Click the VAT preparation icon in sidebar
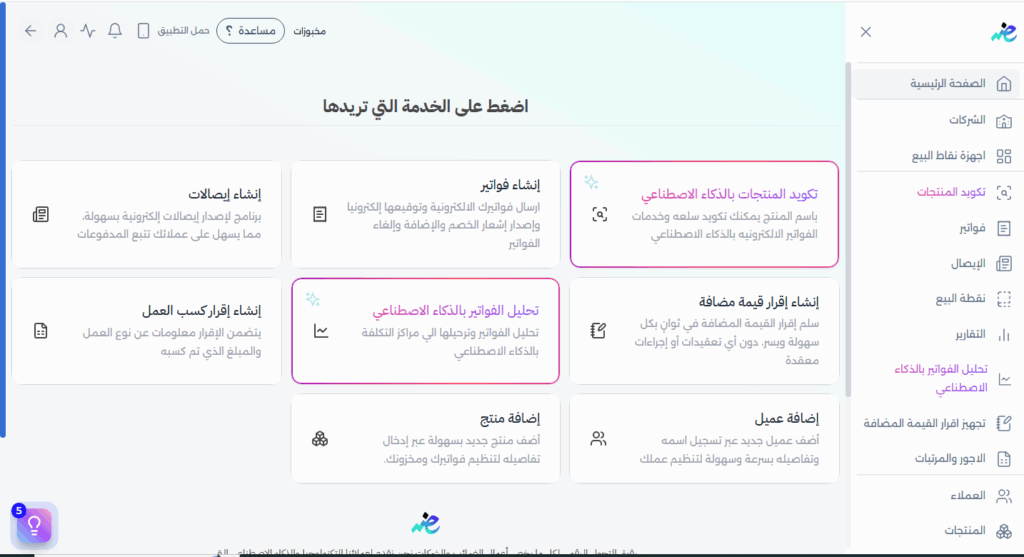Image resolution: width=1024 pixels, height=557 pixels. (1004, 424)
